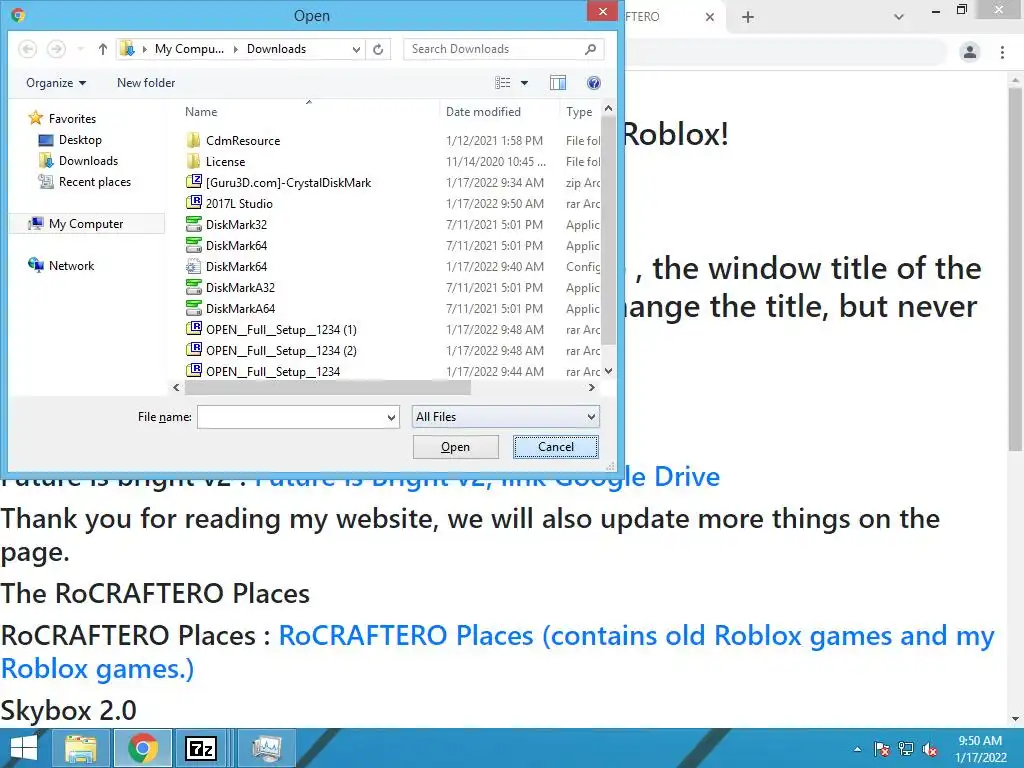Go up one folder level arrow
The image size is (1024, 768).
pyautogui.click(x=103, y=49)
